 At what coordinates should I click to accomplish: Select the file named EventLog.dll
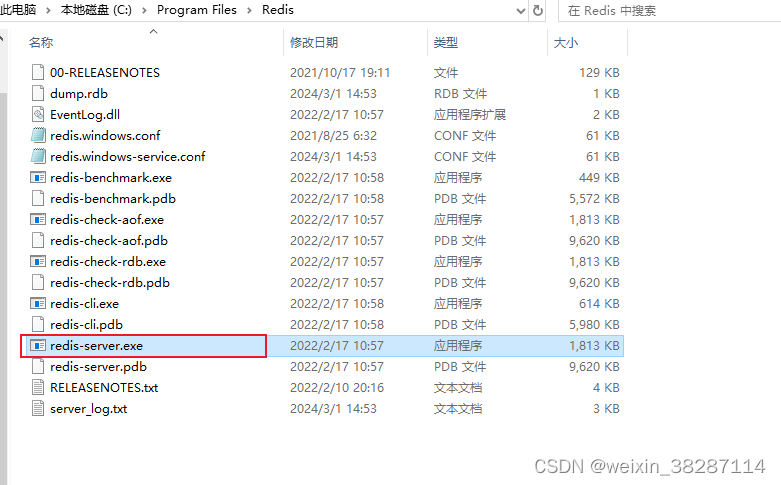(85, 115)
